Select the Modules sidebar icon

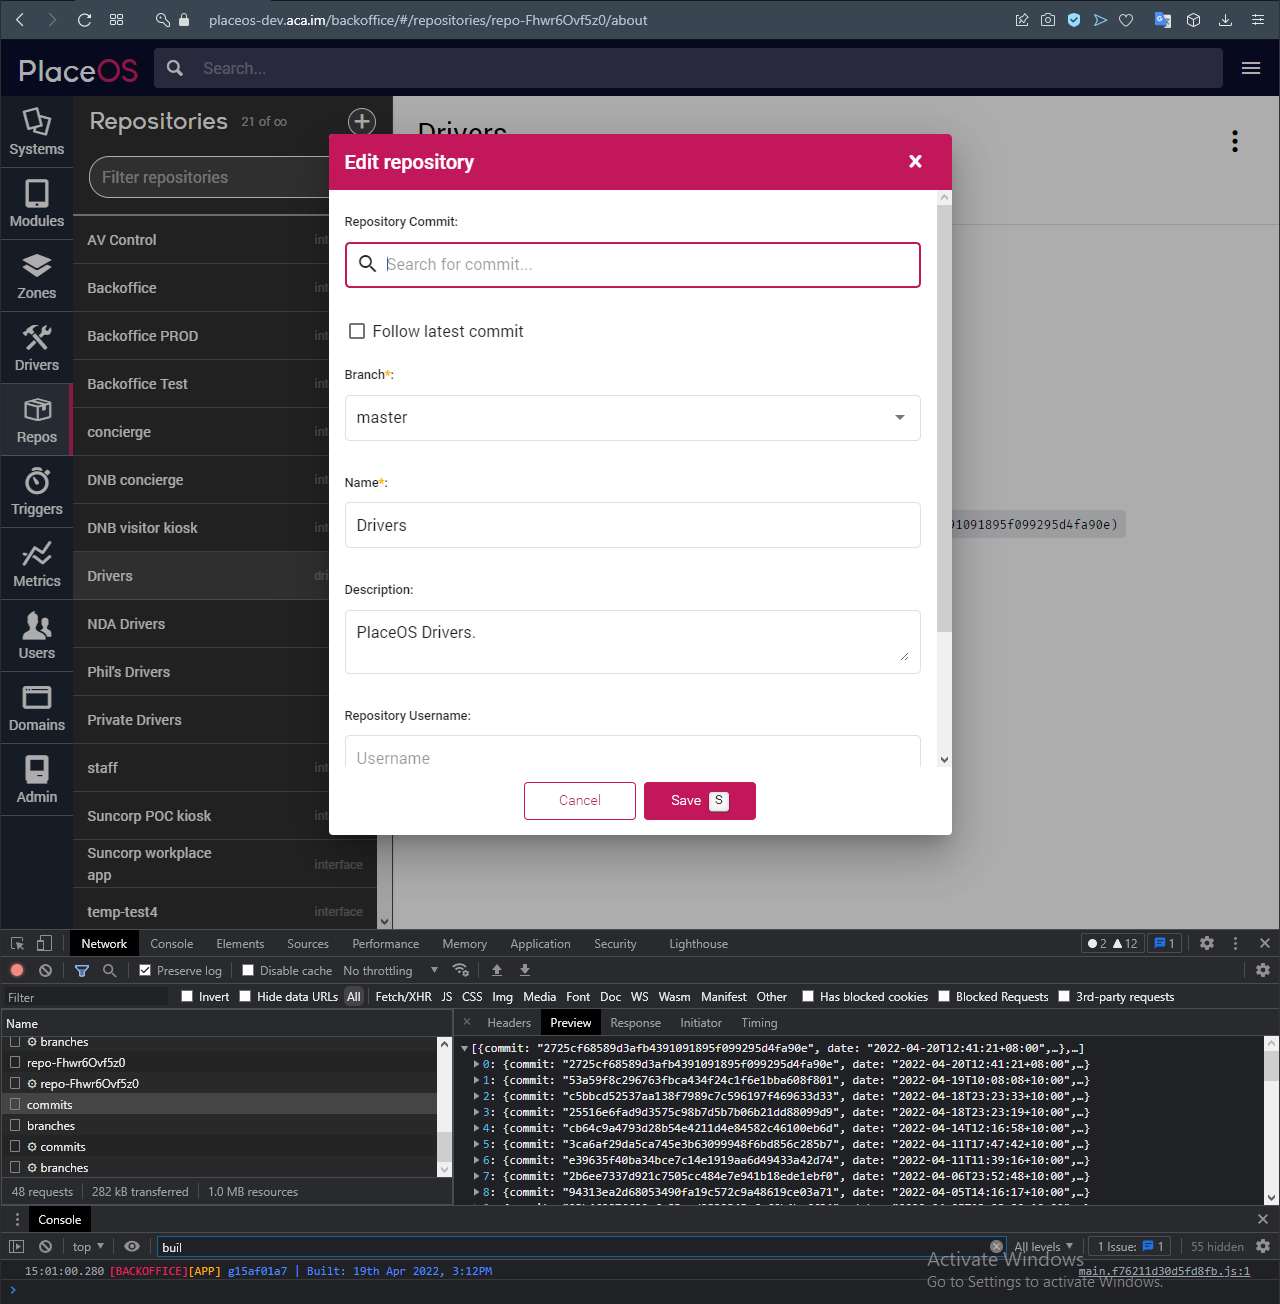click(37, 203)
